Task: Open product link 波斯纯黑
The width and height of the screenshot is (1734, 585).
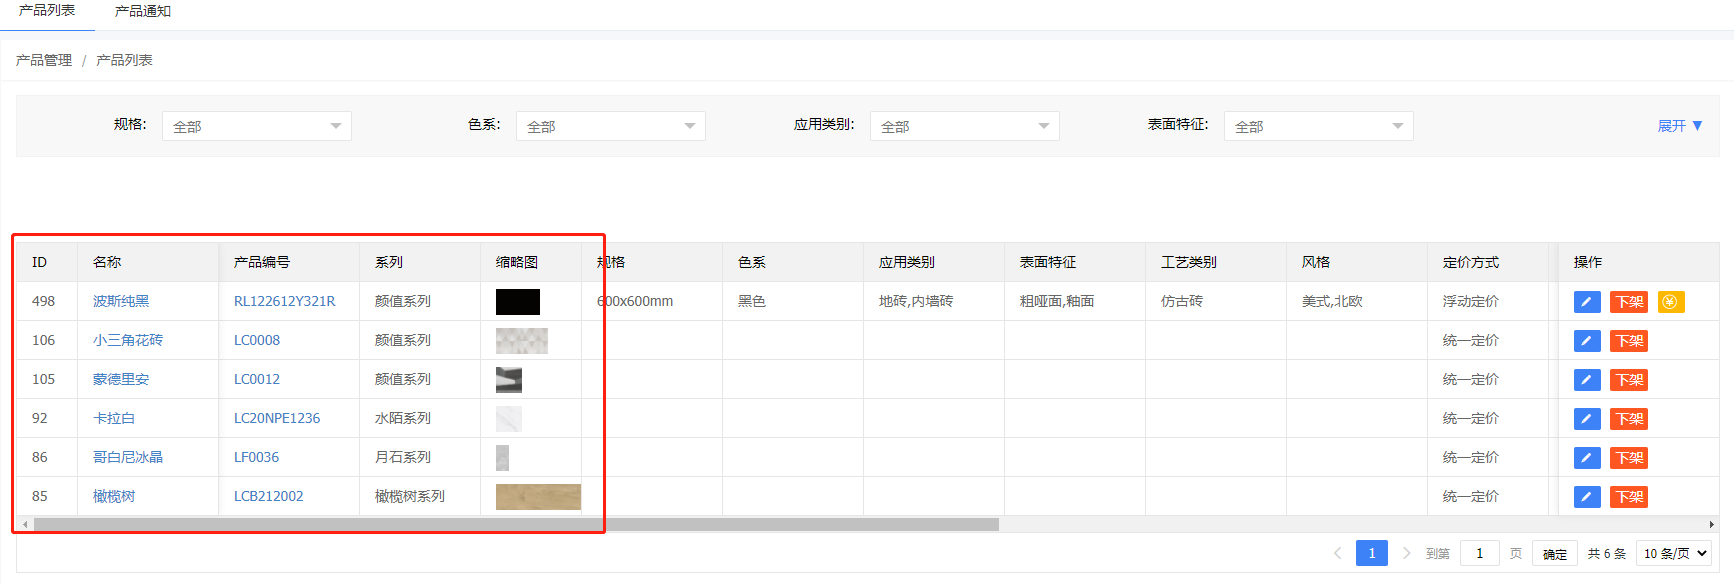Action: pyautogui.click(x=121, y=301)
